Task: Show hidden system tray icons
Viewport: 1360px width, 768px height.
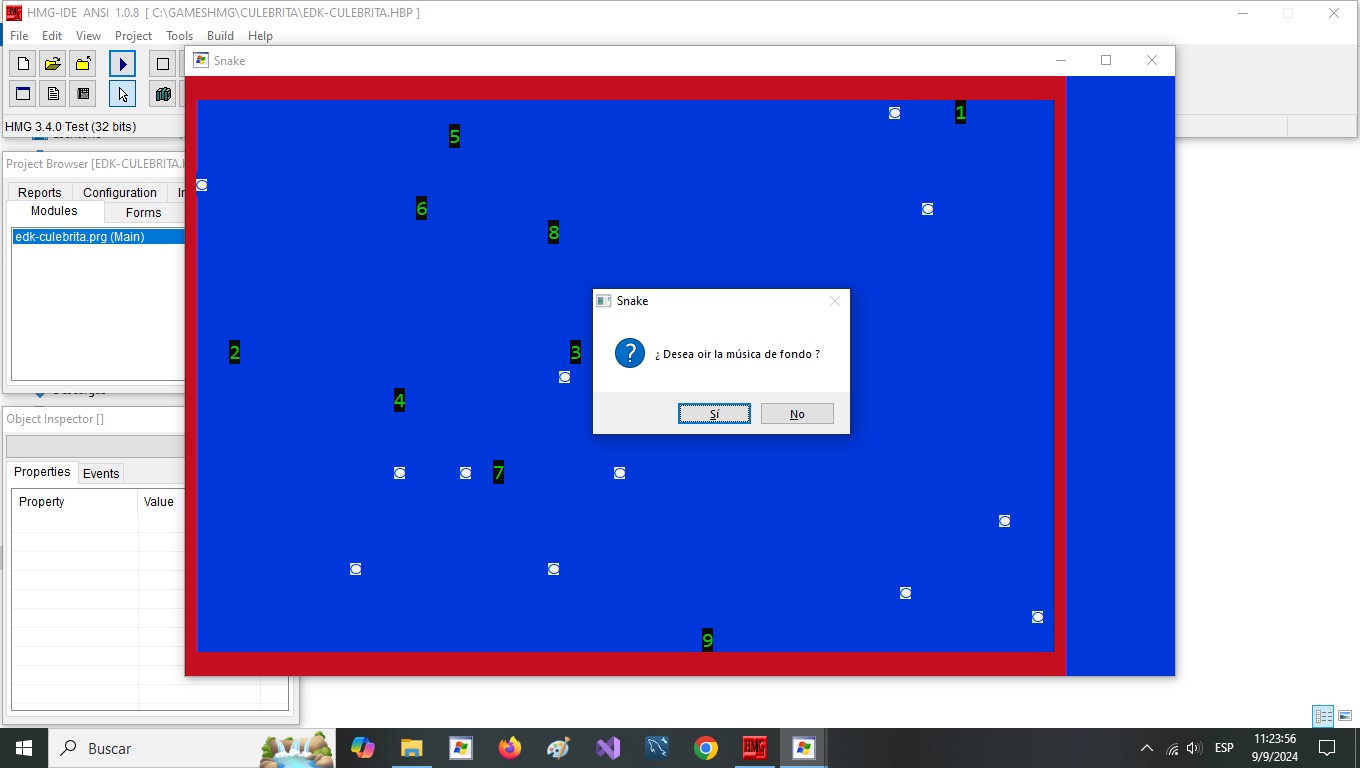Action: [1146, 748]
